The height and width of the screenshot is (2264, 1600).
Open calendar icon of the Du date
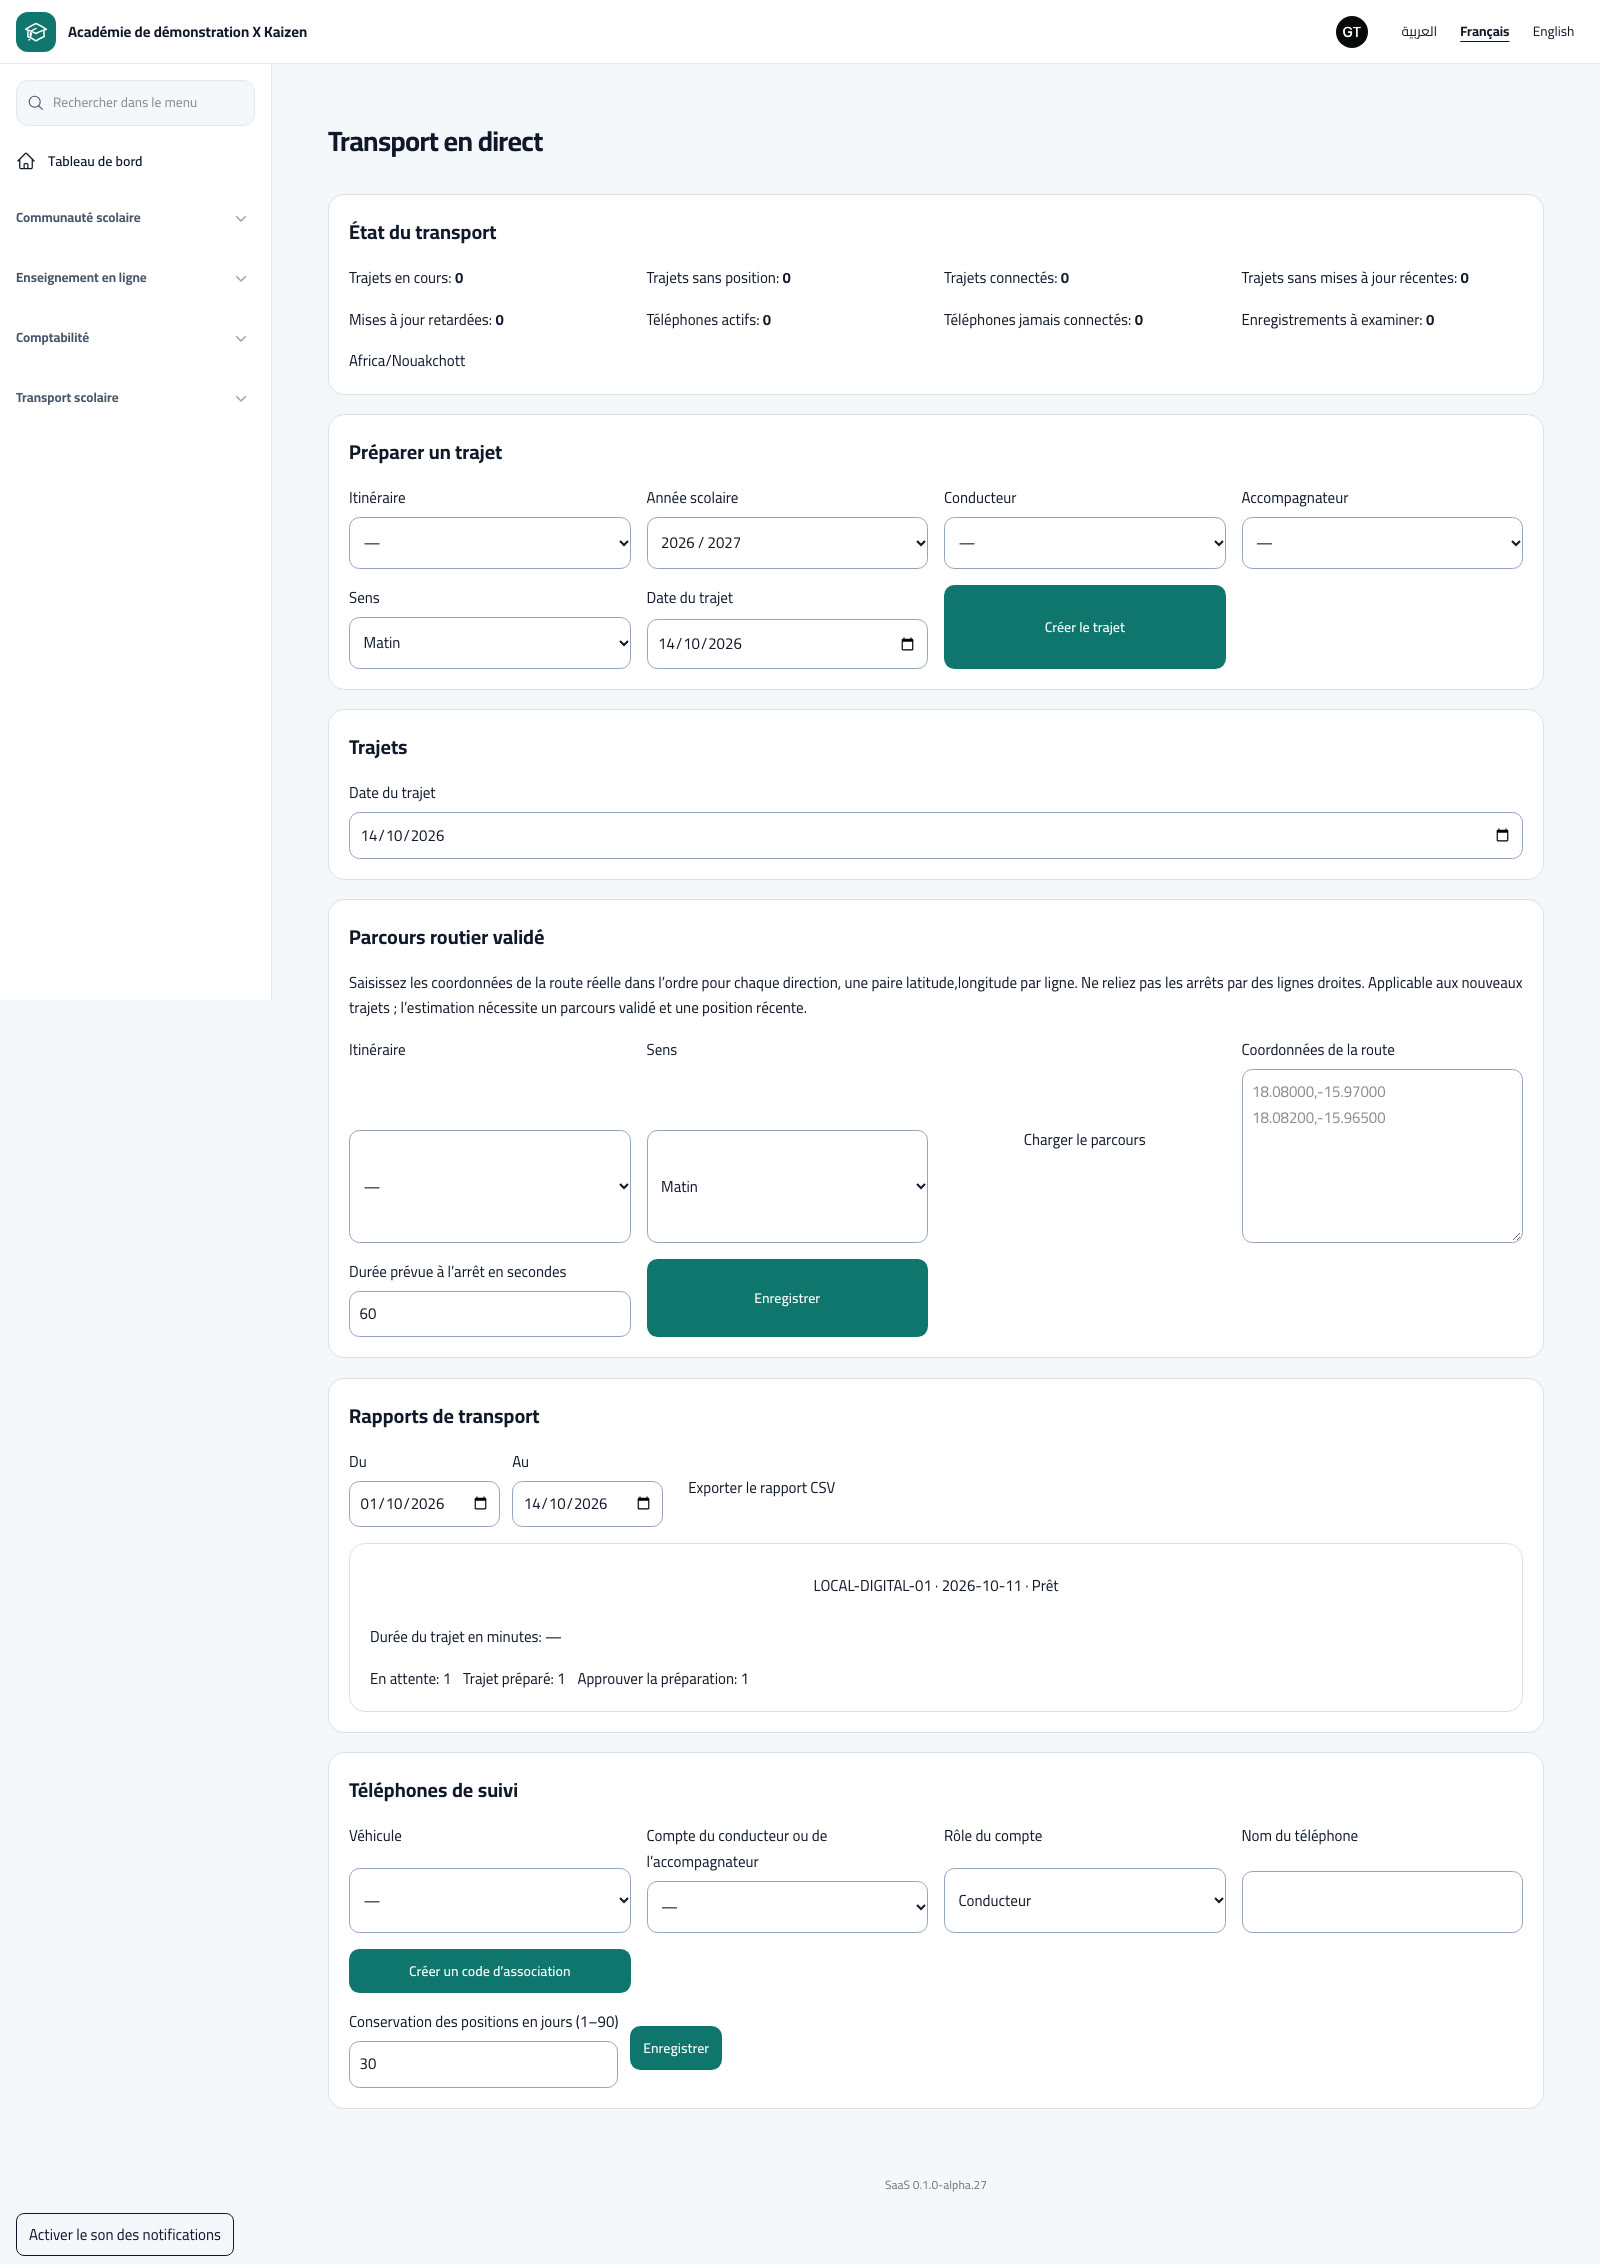pyautogui.click(x=480, y=1504)
